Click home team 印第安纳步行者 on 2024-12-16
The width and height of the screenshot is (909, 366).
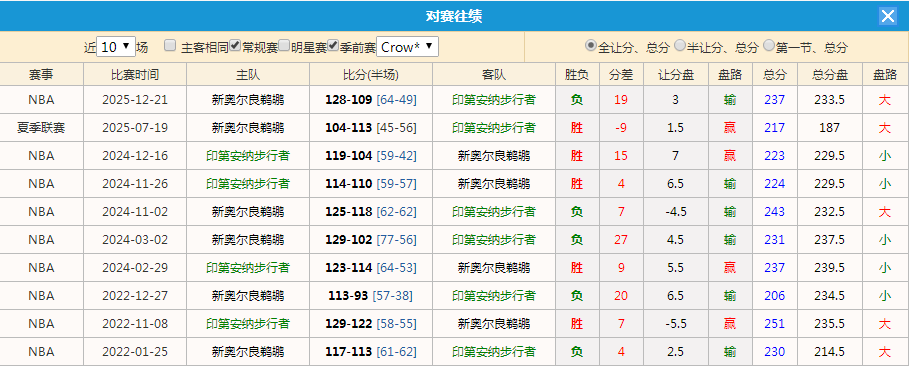pyautogui.click(x=248, y=155)
